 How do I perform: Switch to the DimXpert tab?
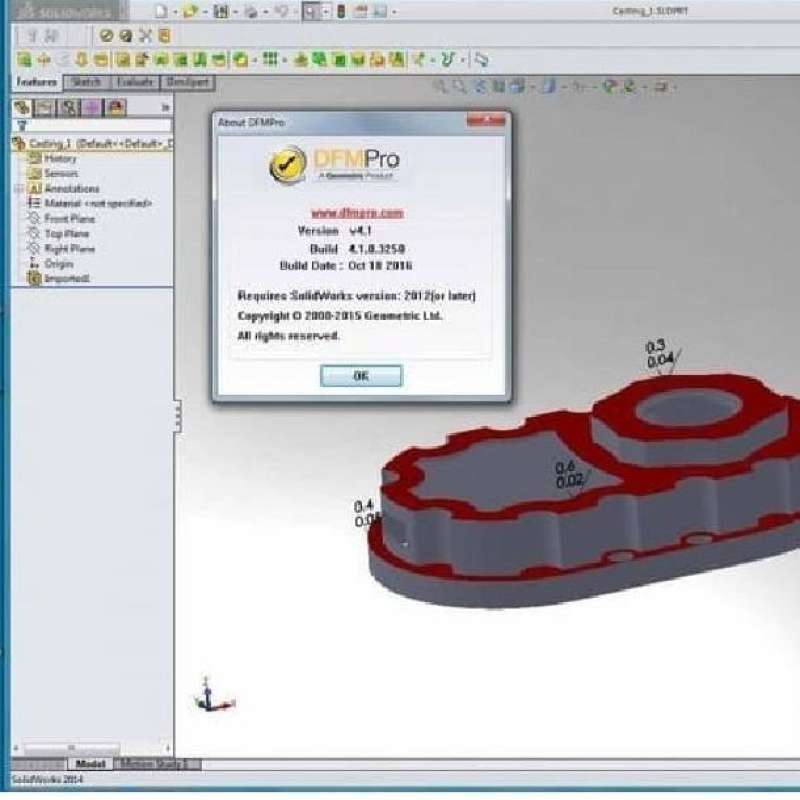point(187,82)
